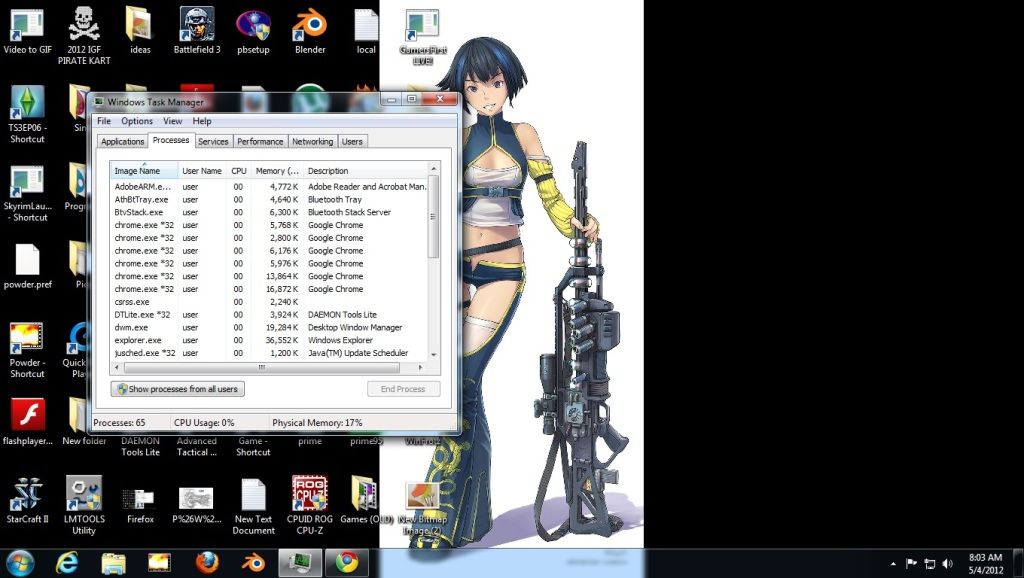The height and width of the screenshot is (578, 1024).
Task: Open Internet Explorer from the taskbar
Action: 68,562
